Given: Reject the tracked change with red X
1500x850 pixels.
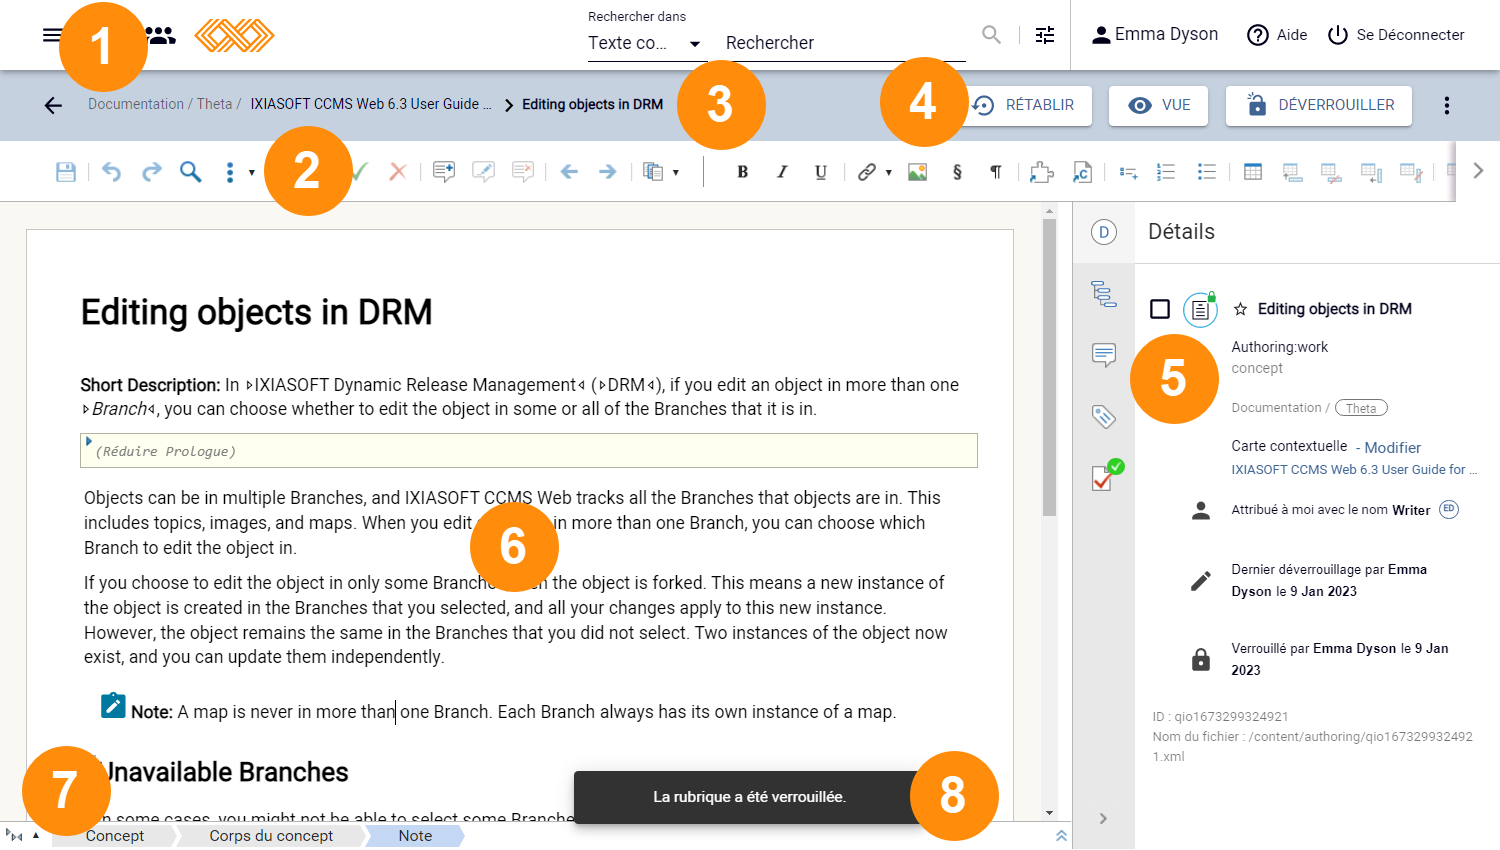Looking at the screenshot, I should [398, 172].
